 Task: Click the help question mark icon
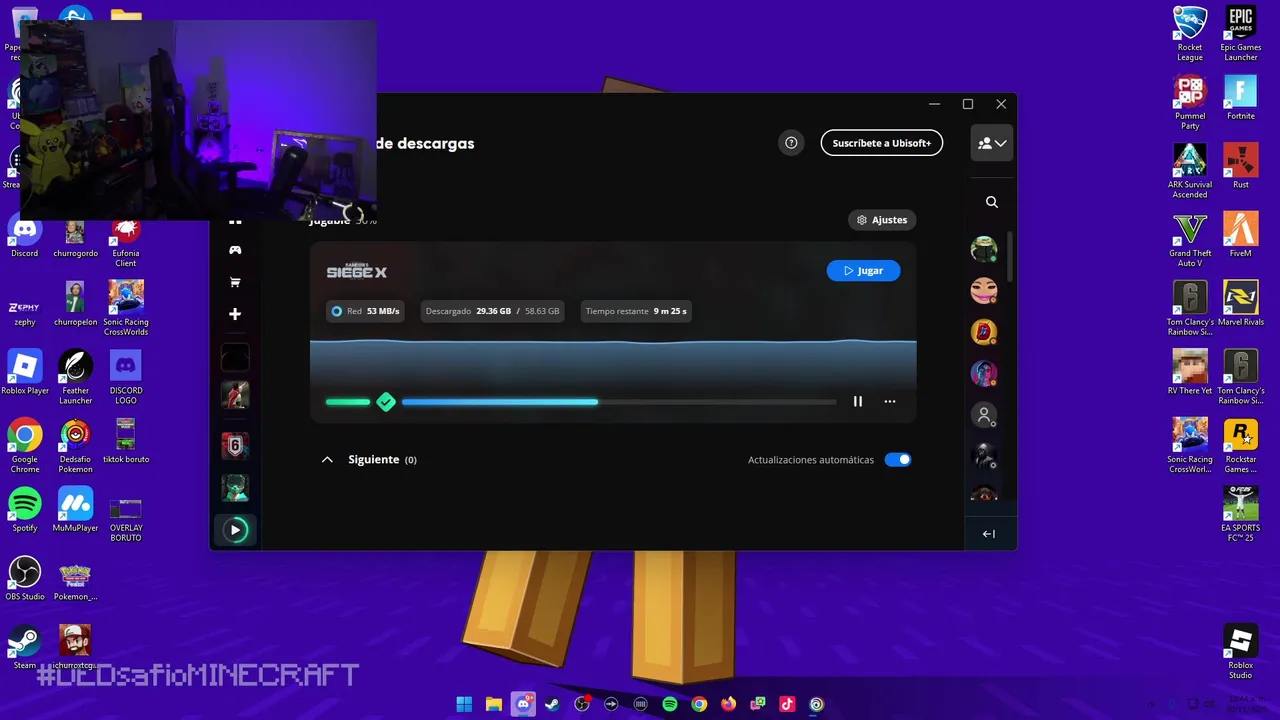coord(791,143)
